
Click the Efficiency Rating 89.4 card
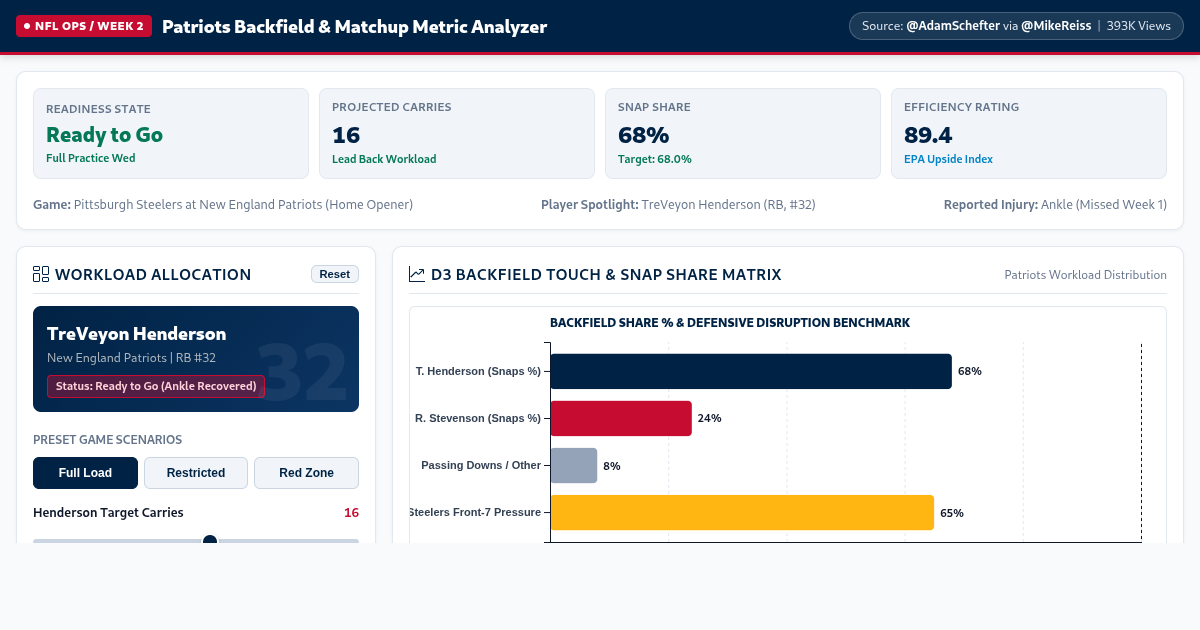point(1029,133)
